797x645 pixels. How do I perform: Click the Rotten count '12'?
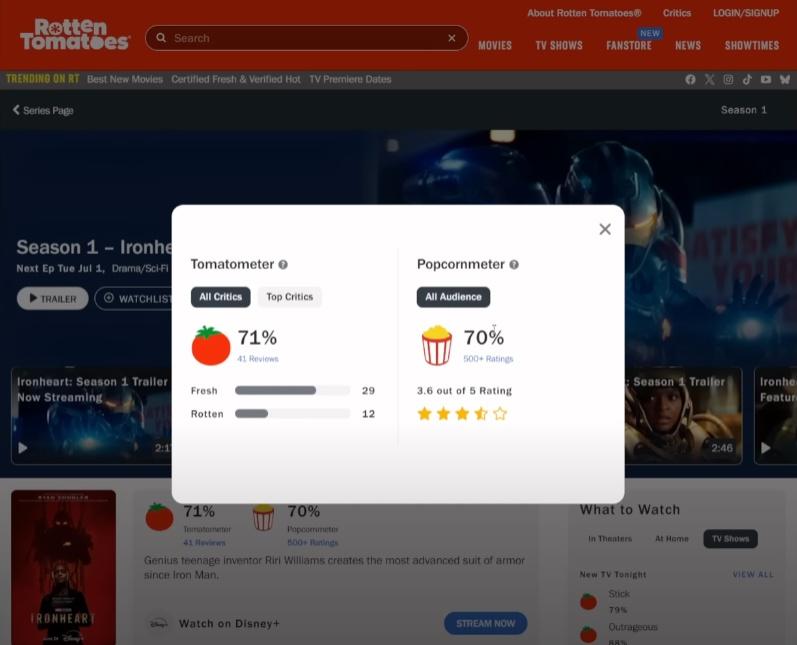[x=369, y=414]
